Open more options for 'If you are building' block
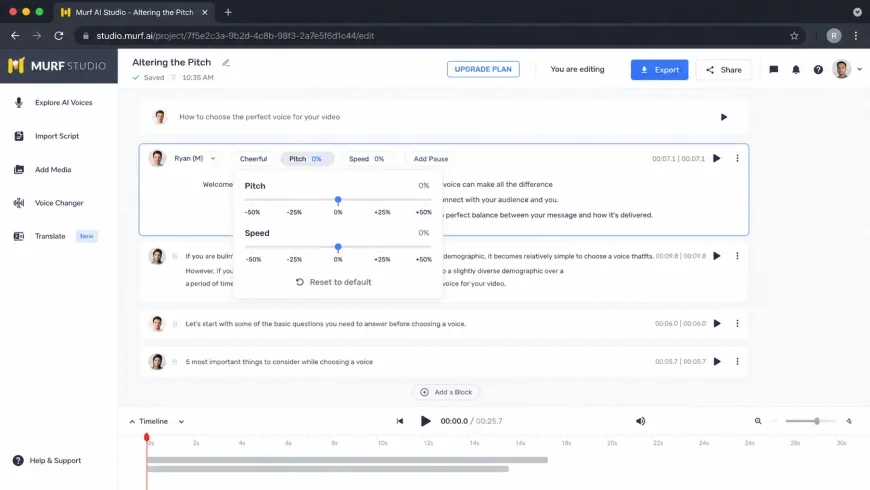Viewport: 870px width, 490px height. [737, 256]
